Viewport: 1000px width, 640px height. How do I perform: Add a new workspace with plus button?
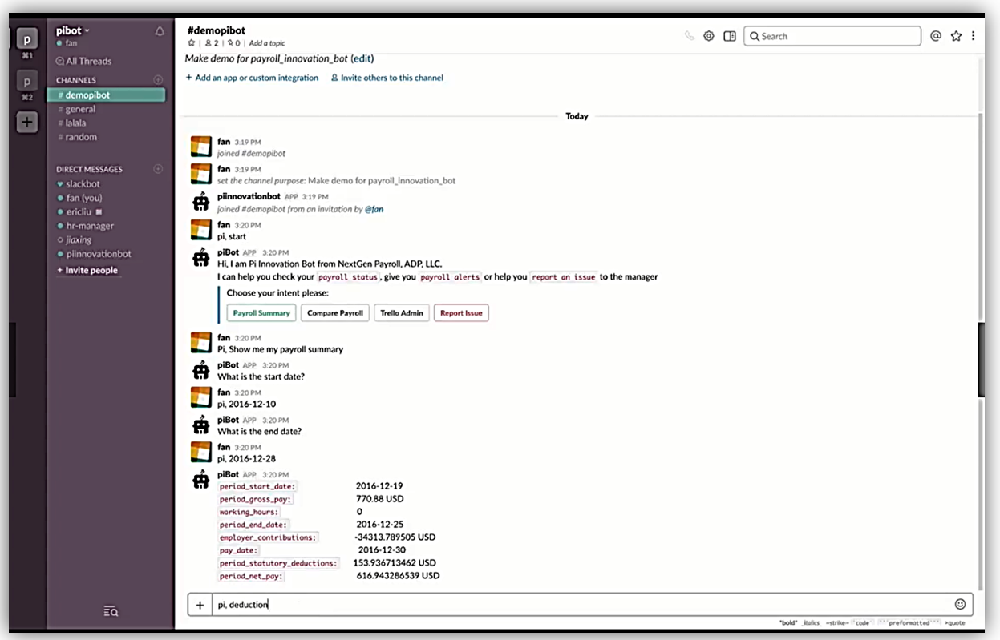pyautogui.click(x=27, y=122)
